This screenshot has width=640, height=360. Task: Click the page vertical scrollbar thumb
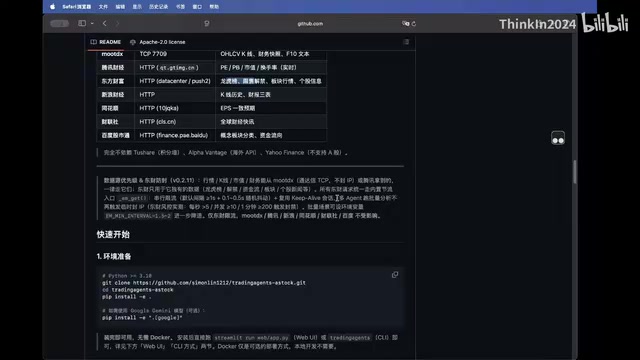pos(575,172)
